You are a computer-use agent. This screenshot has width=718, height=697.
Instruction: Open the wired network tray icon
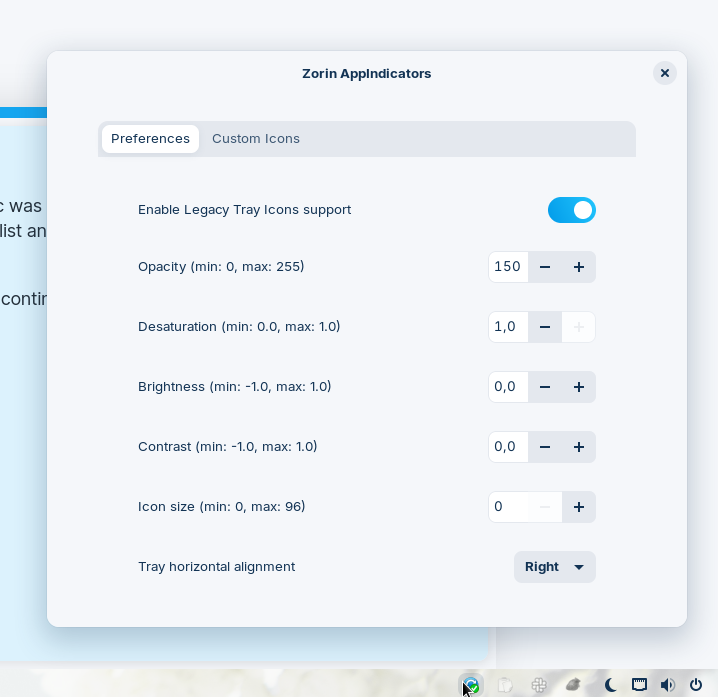[x=639, y=685]
